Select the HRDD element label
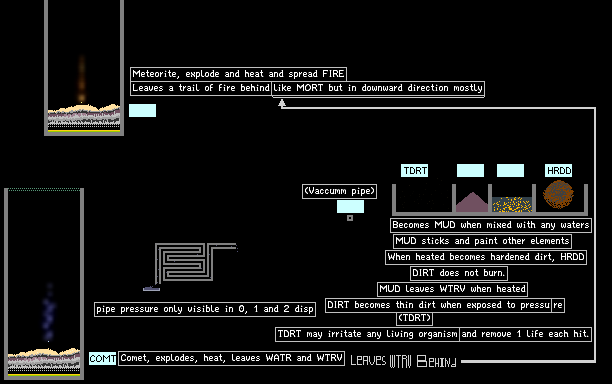Image resolution: width=612 pixels, height=384 pixels. point(559,171)
